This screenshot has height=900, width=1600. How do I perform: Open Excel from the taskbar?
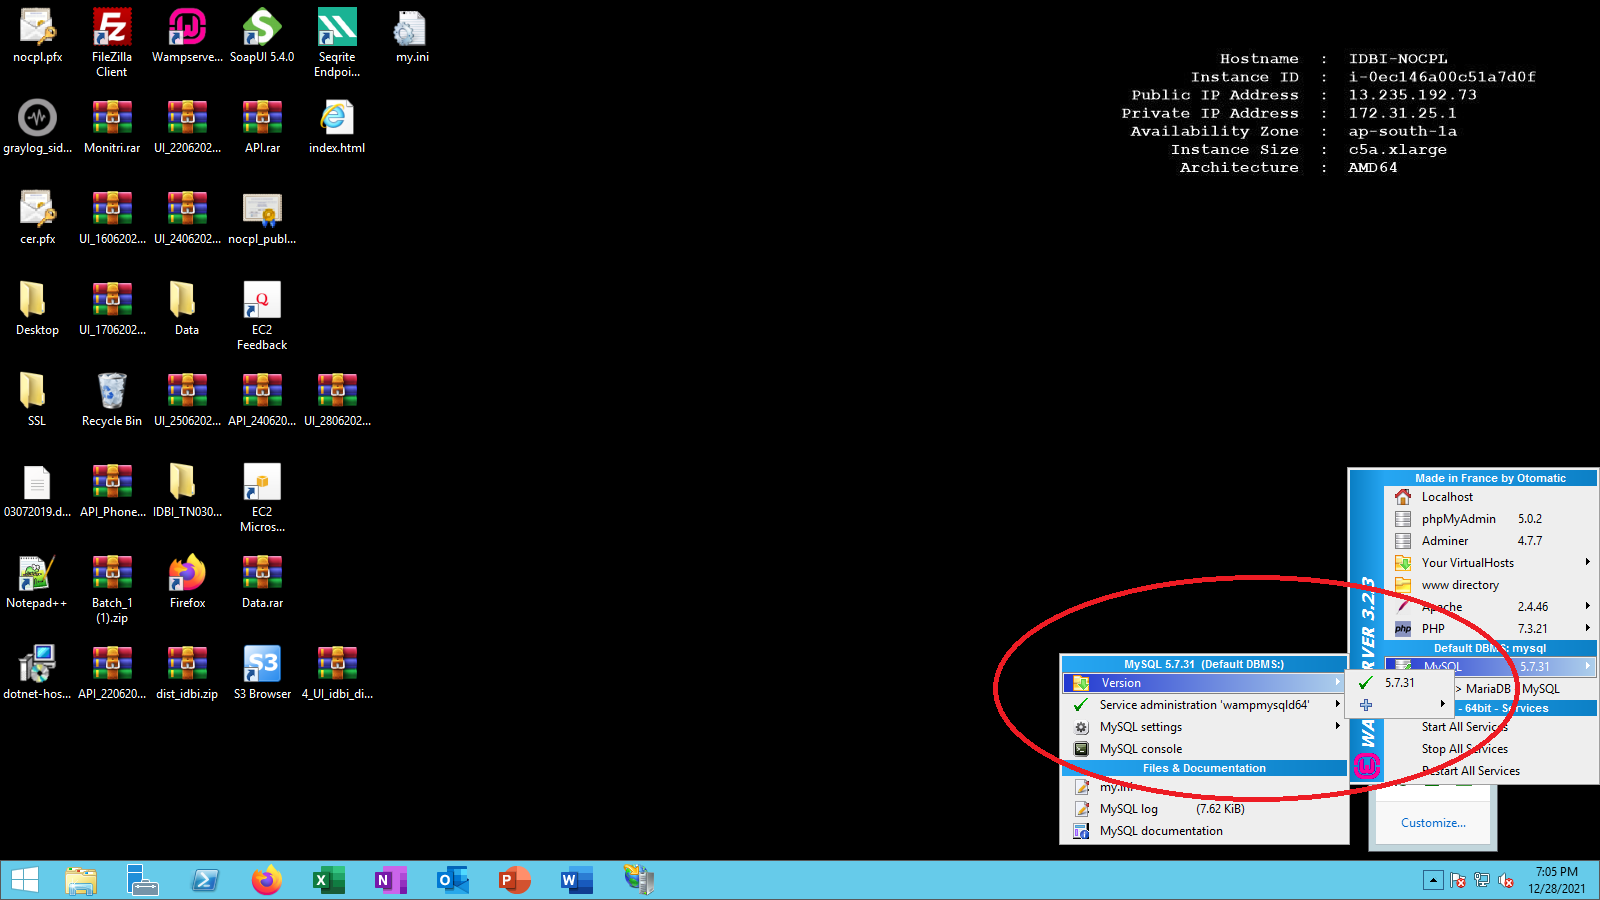click(329, 880)
